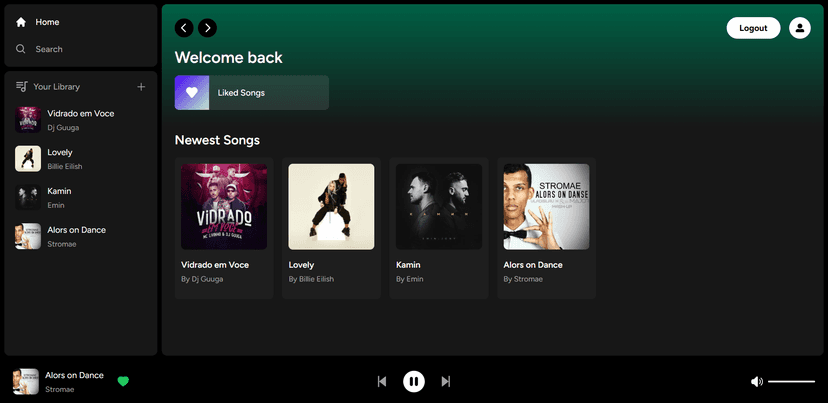This screenshot has width=828, height=403.
Task: Click 'Kamin' card title
Action: tap(408, 265)
